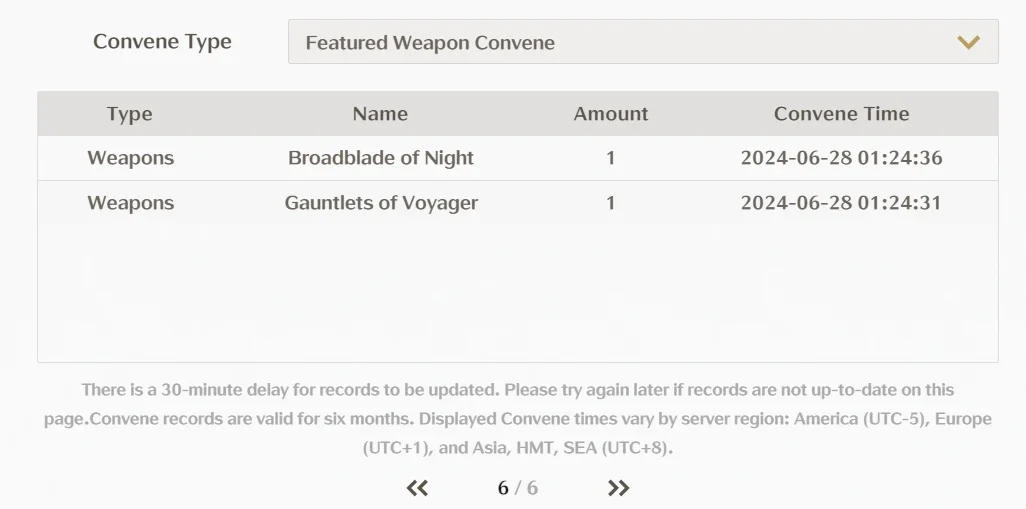1026x509 pixels.
Task: Select the Gauntlets of Voyager entry
Action: [381, 203]
